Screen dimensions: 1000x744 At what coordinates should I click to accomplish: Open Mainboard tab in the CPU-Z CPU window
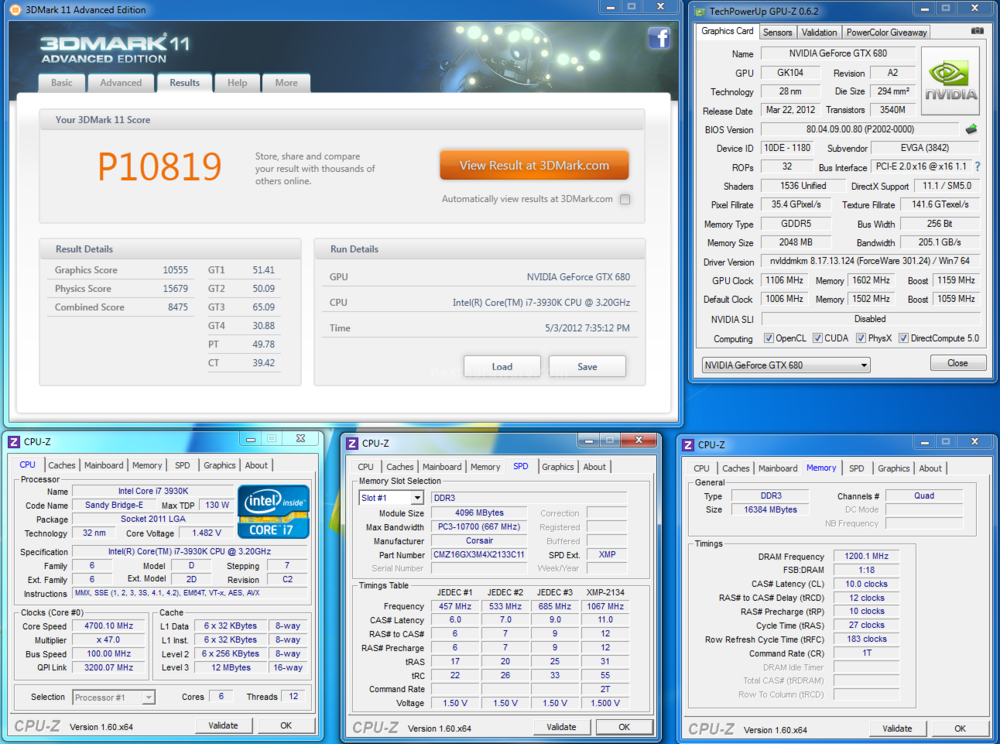tap(104, 465)
